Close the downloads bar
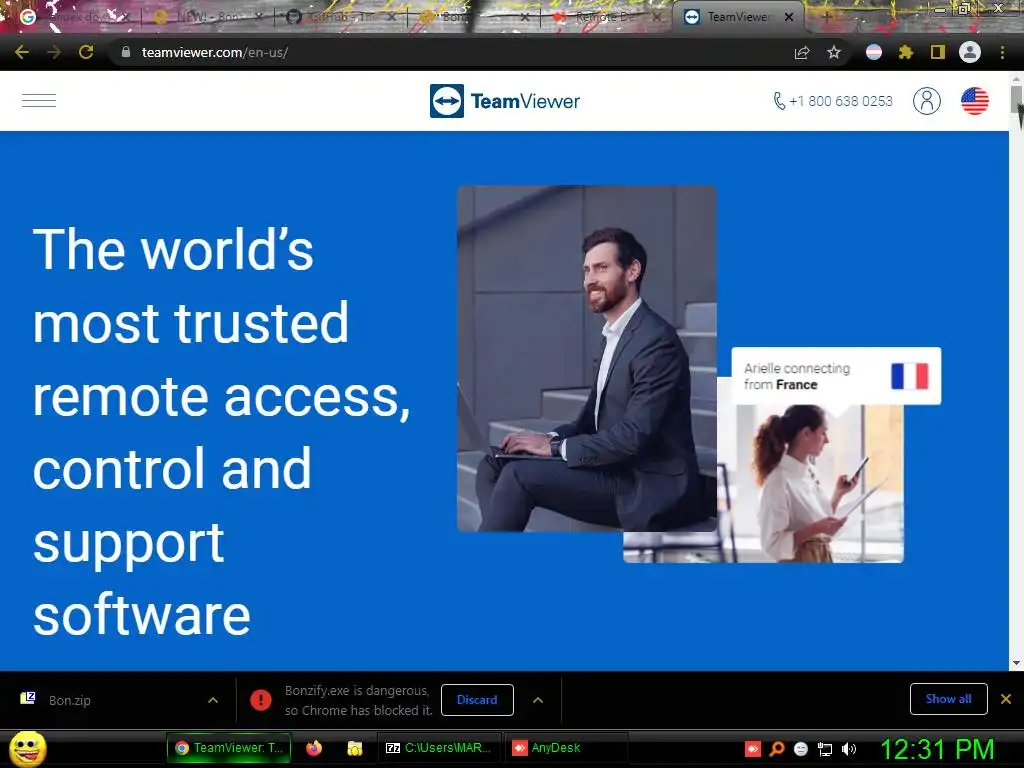This screenshot has width=1024, height=768. 1006,699
